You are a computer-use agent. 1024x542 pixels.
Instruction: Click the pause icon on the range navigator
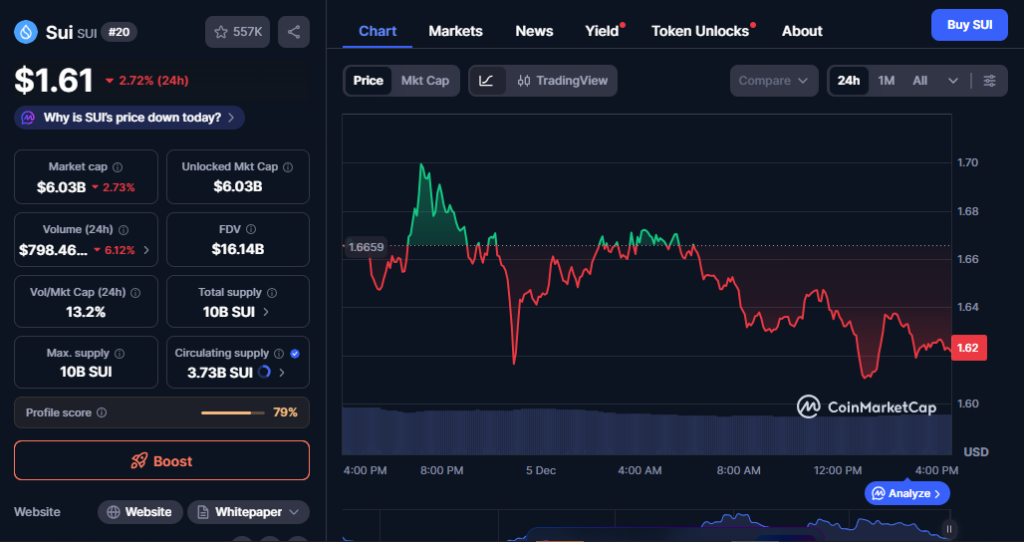(x=949, y=529)
